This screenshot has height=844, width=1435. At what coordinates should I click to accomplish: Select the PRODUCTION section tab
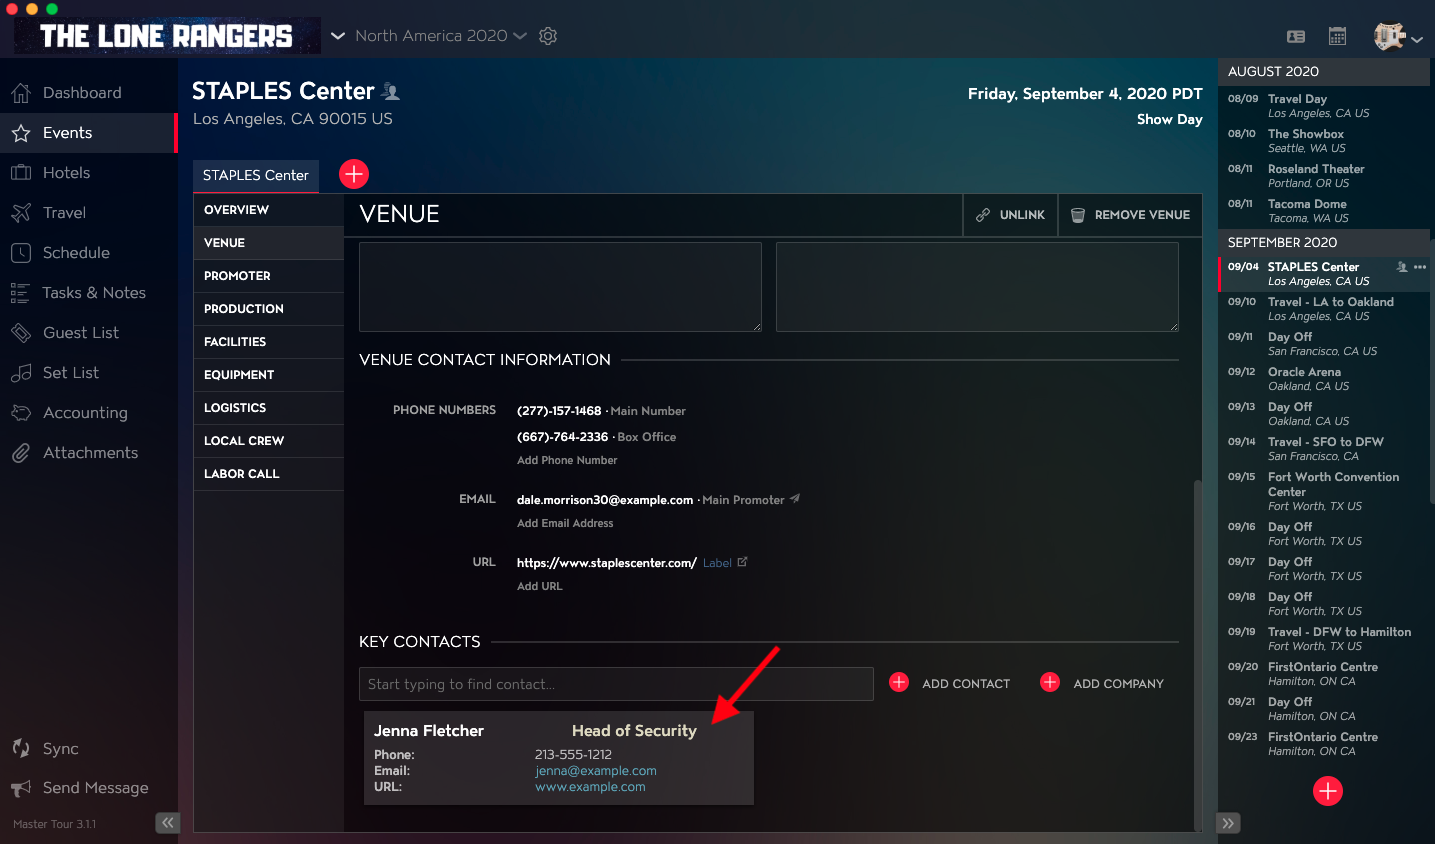(268, 309)
